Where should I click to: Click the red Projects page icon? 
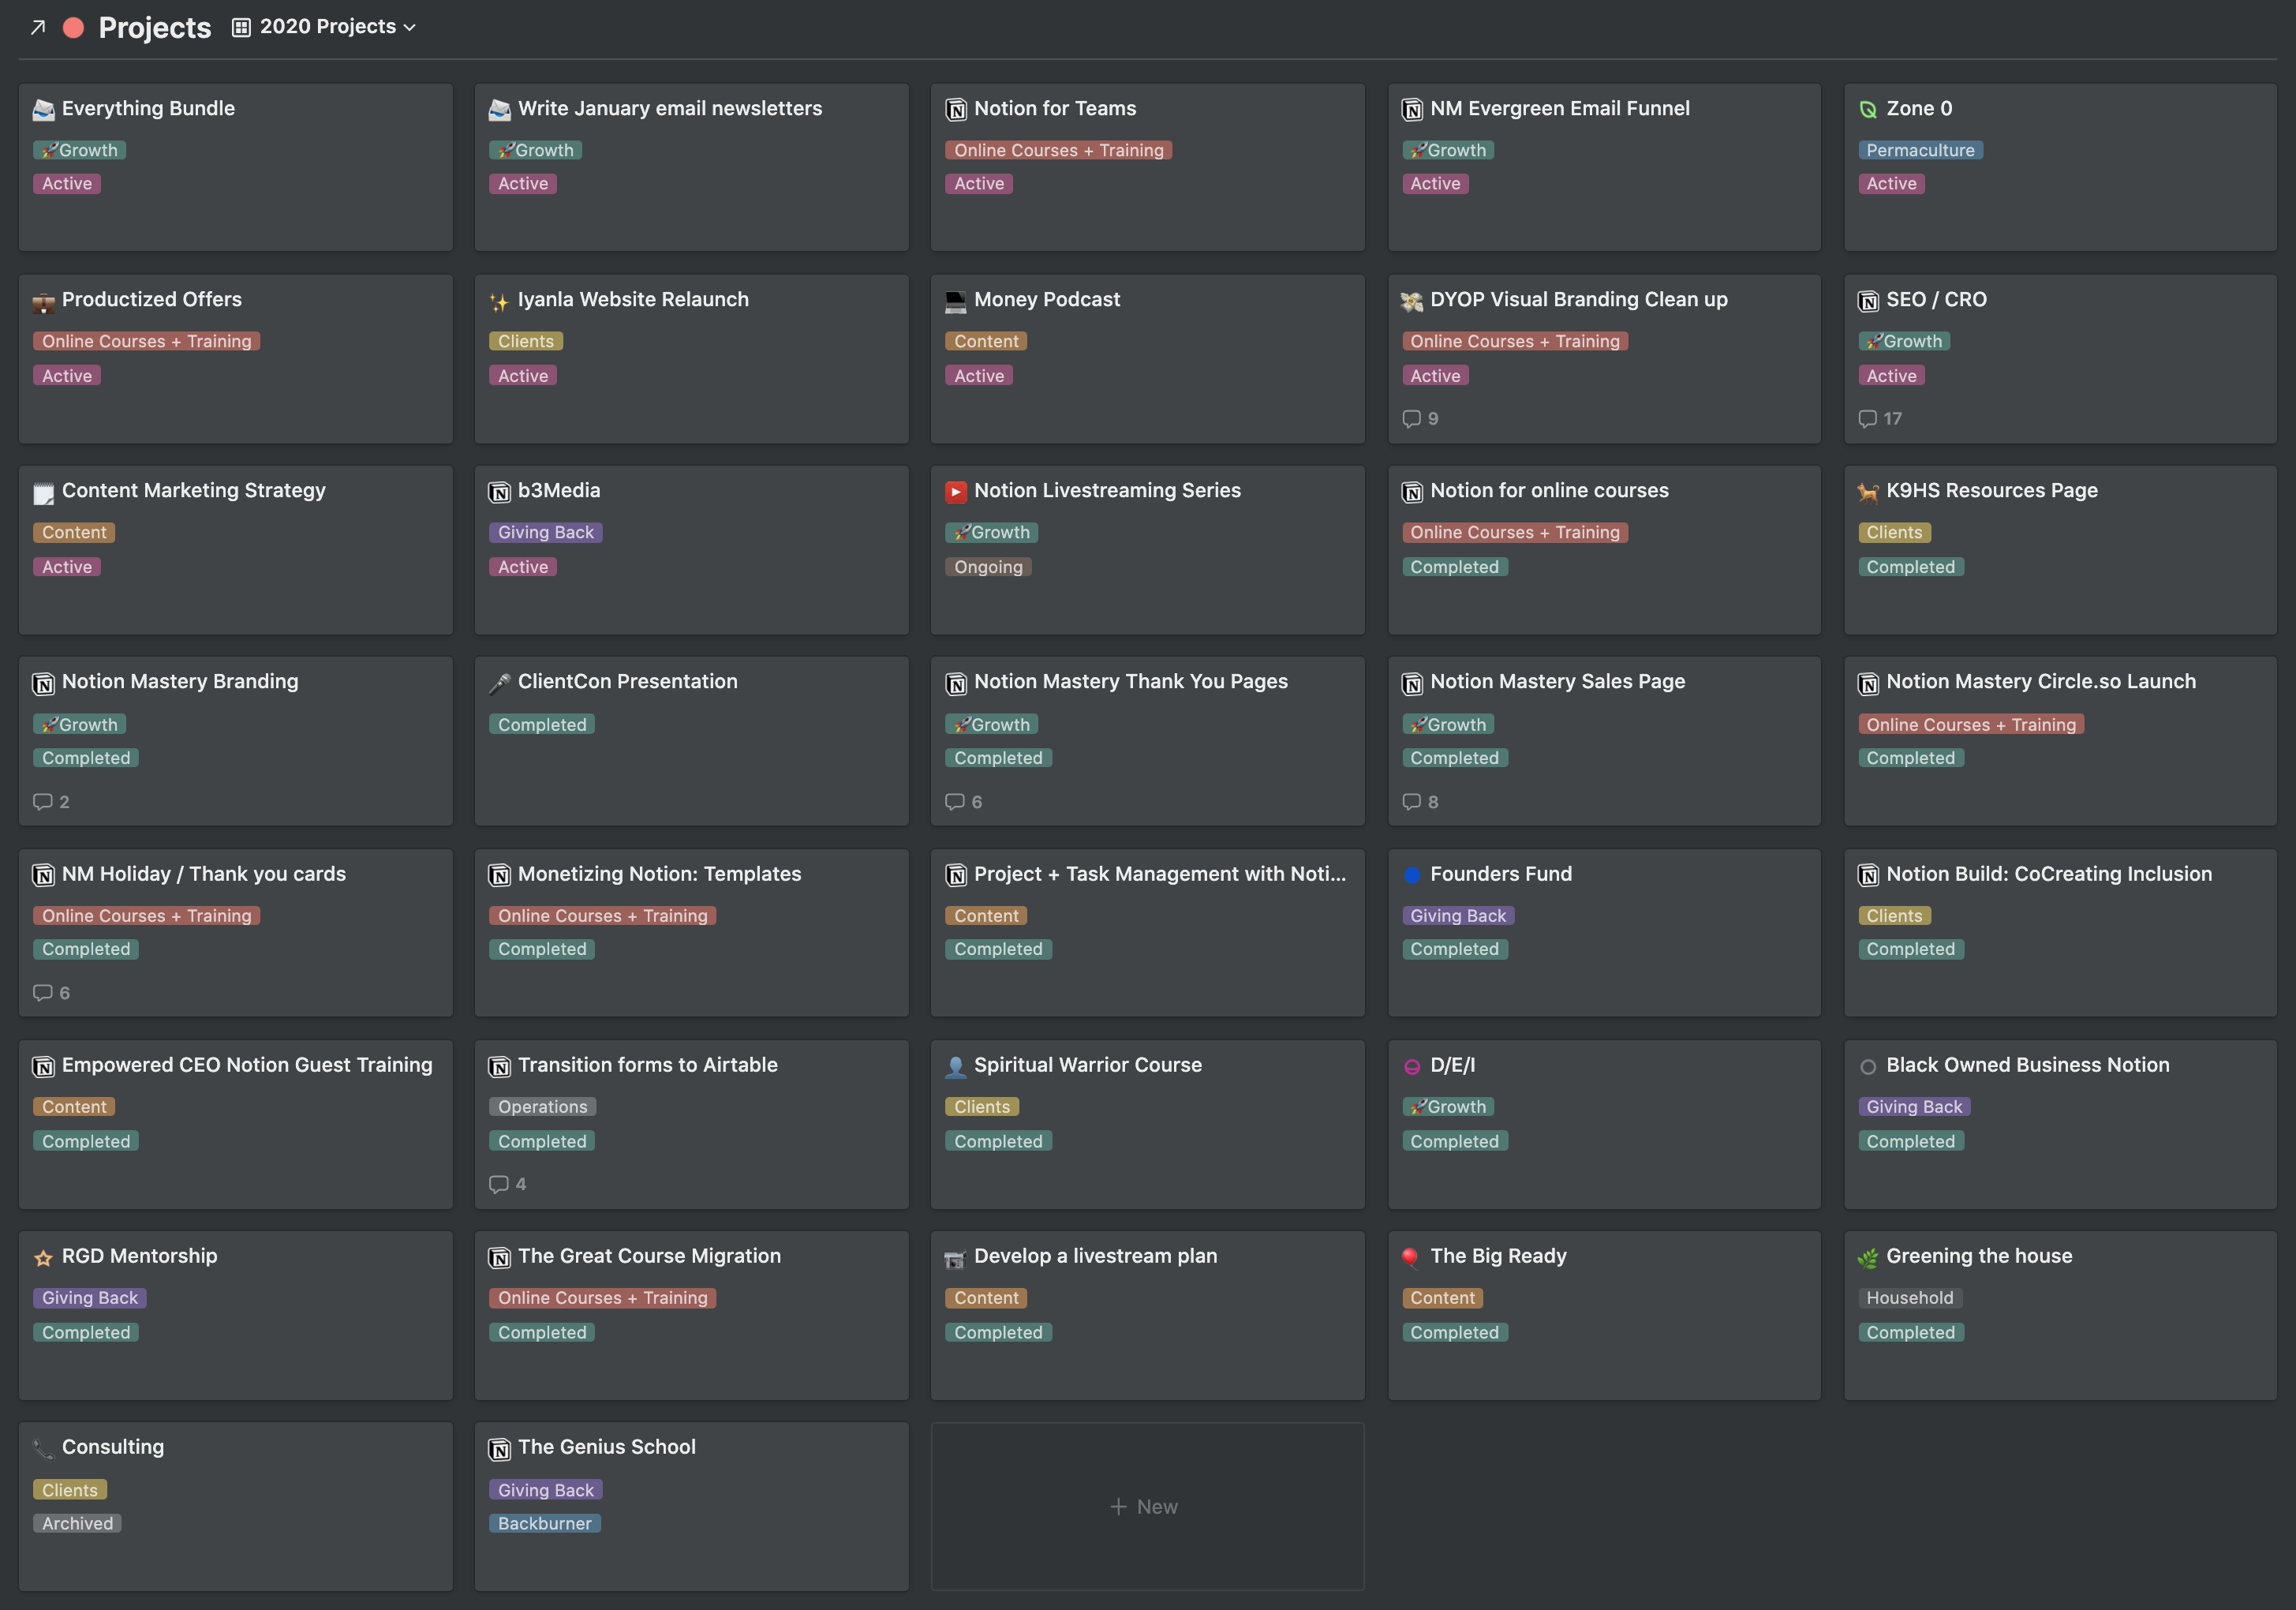pyautogui.click(x=73, y=27)
